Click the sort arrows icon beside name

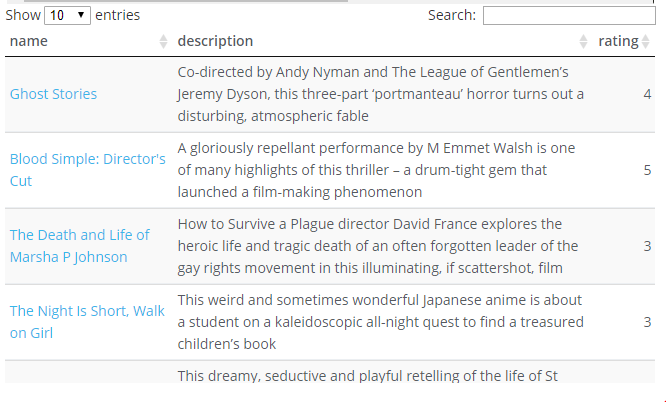click(x=164, y=42)
